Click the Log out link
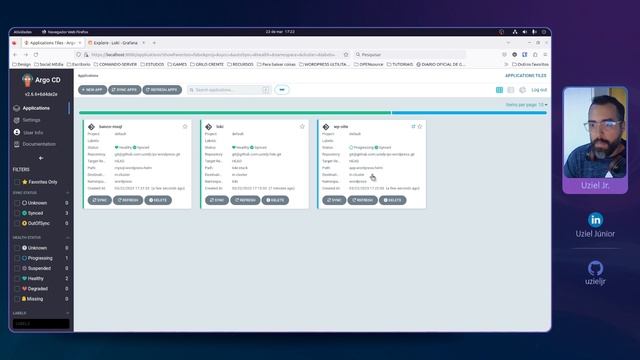This screenshot has height=360, width=640. click(539, 90)
